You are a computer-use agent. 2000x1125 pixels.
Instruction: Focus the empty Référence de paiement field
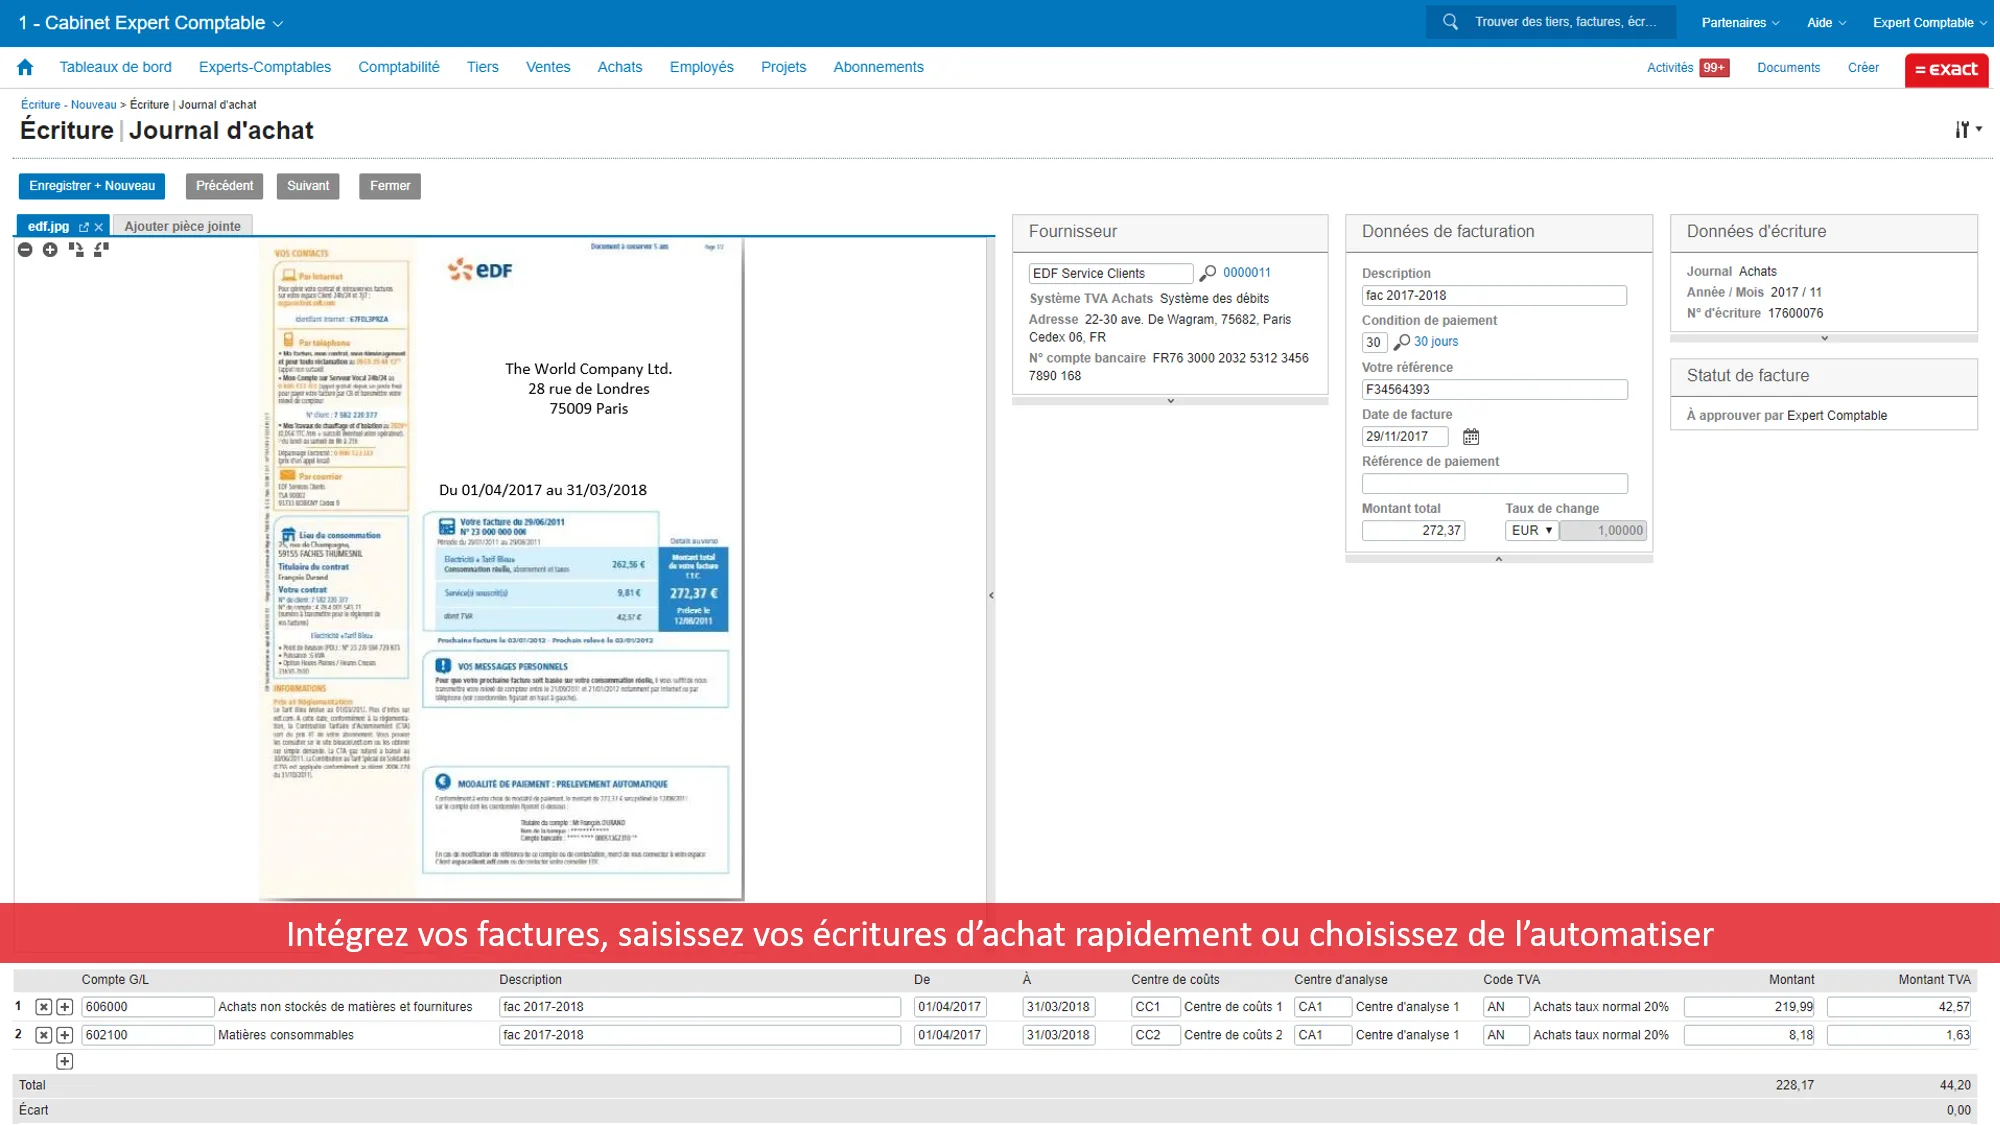(1494, 484)
